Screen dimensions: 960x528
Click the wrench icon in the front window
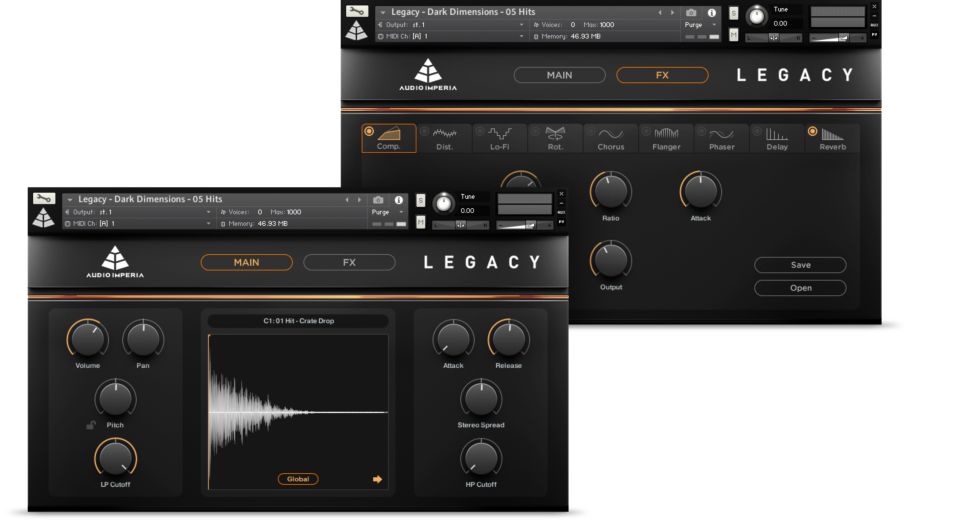pos(43,199)
